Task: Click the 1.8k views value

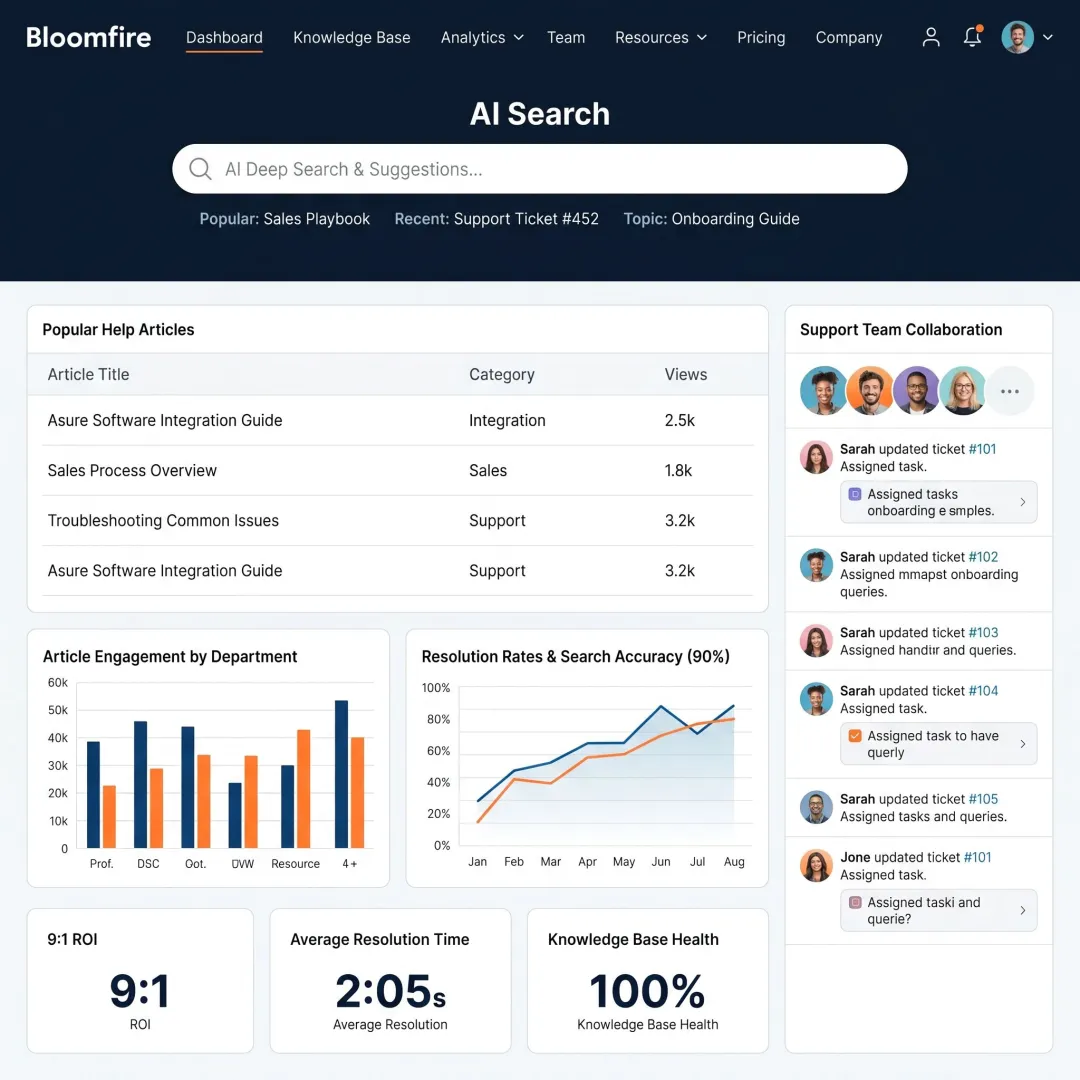Action: pos(678,470)
